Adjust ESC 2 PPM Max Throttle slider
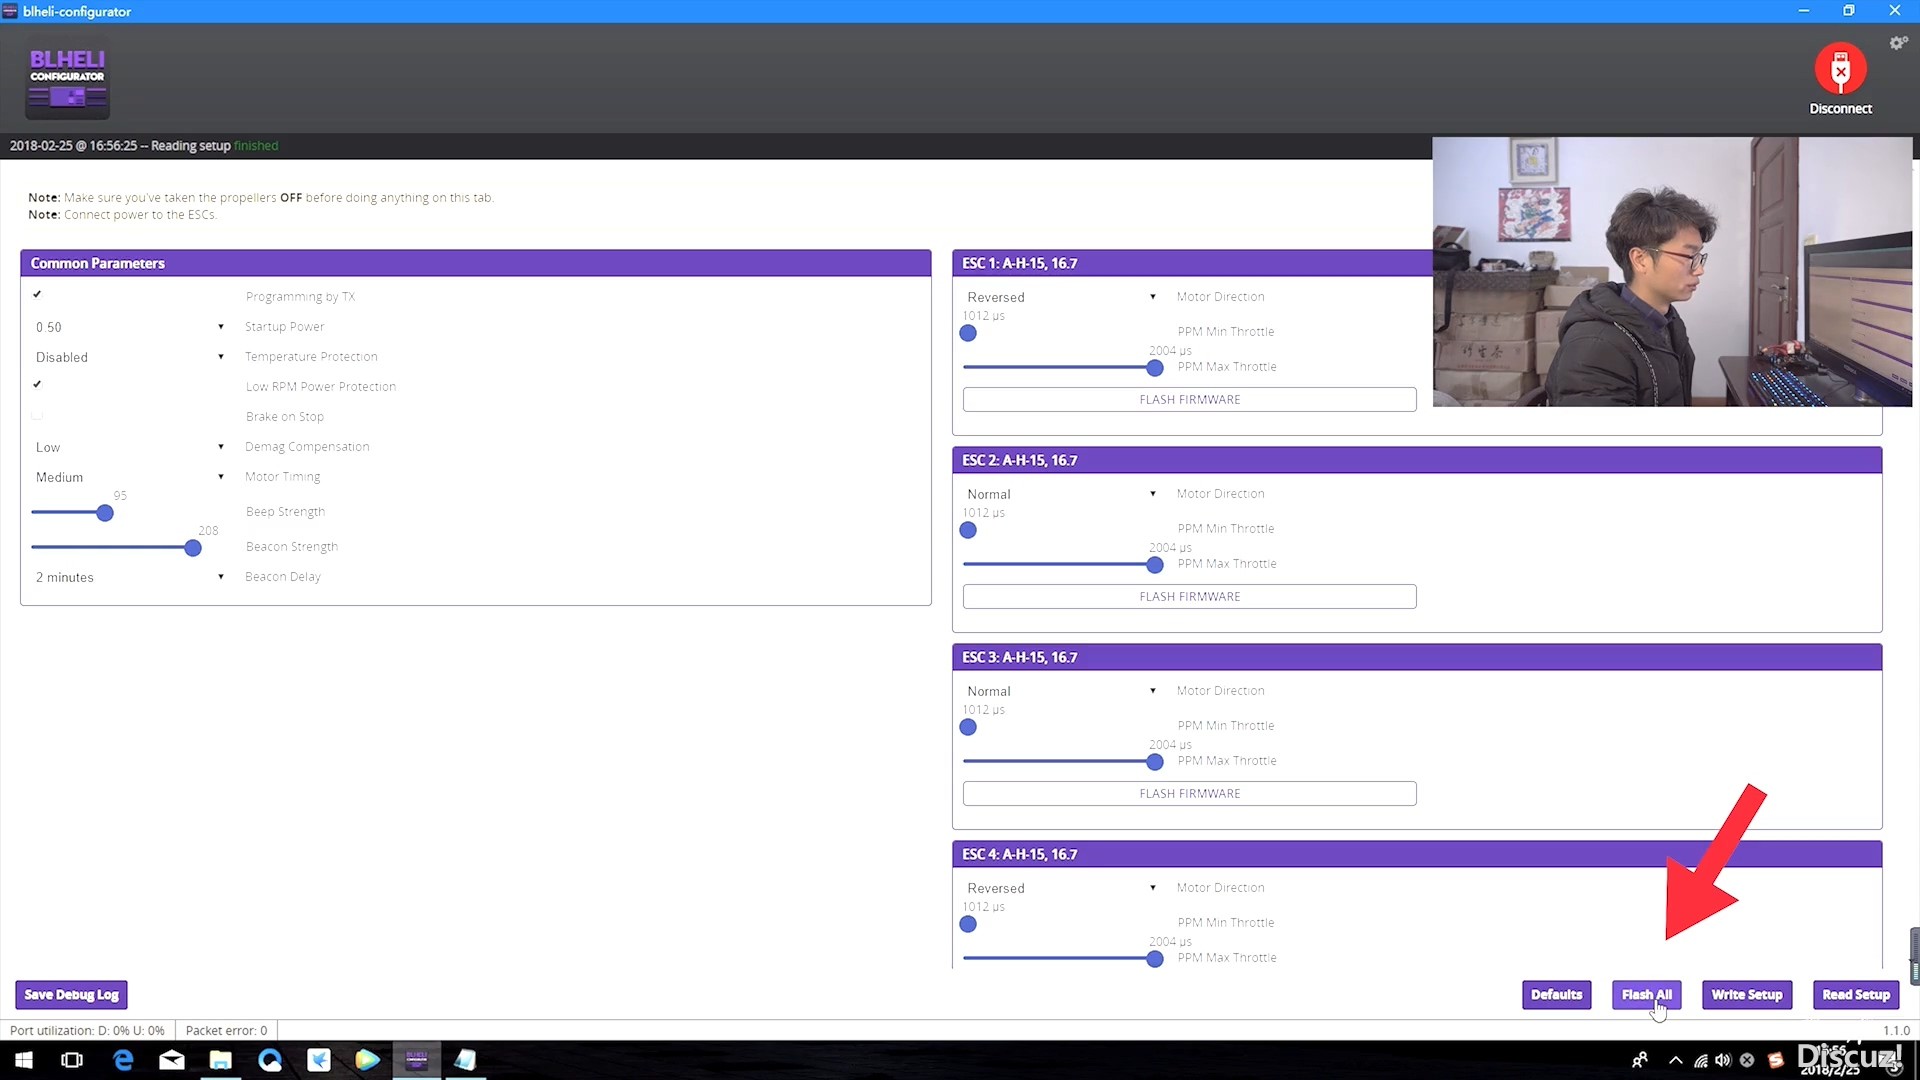The height and width of the screenshot is (1080, 1920). point(1155,565)
